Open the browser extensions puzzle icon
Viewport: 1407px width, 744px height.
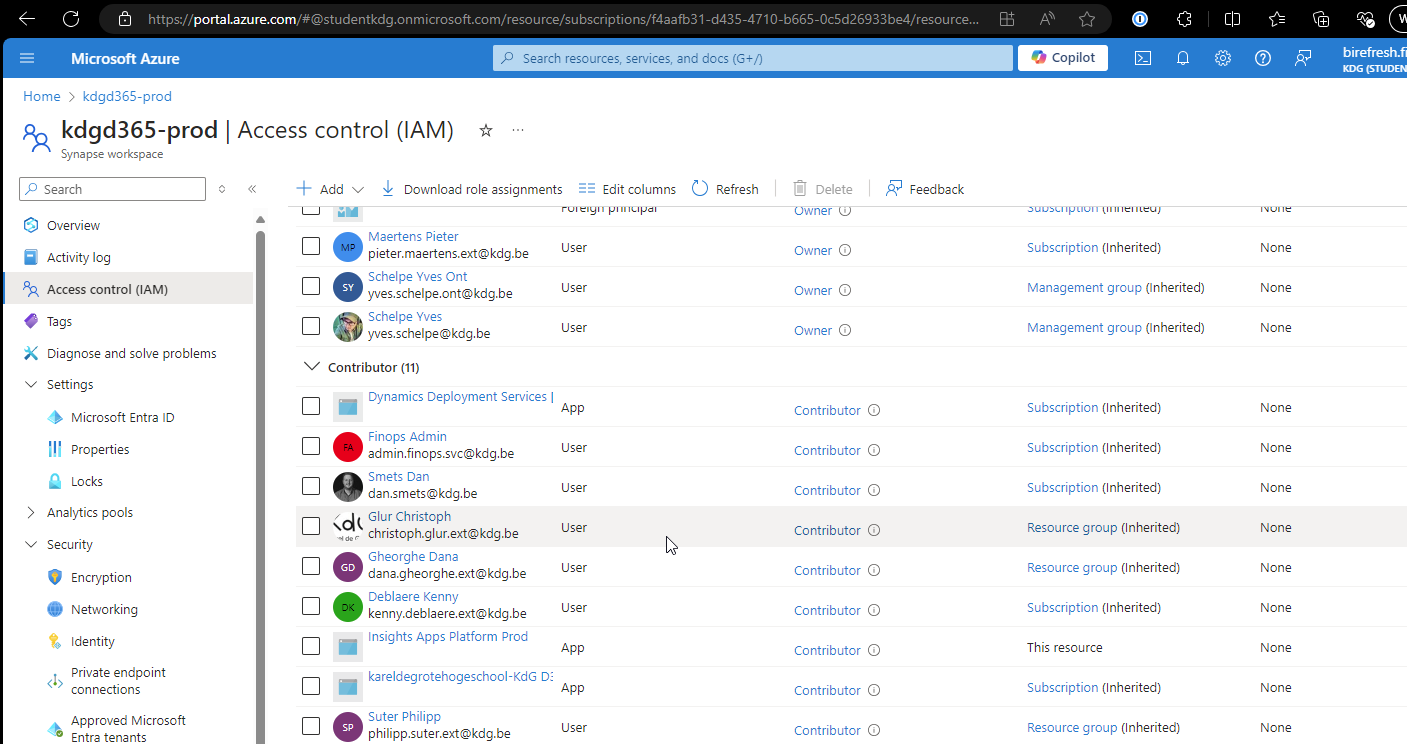click(1185, 19)
